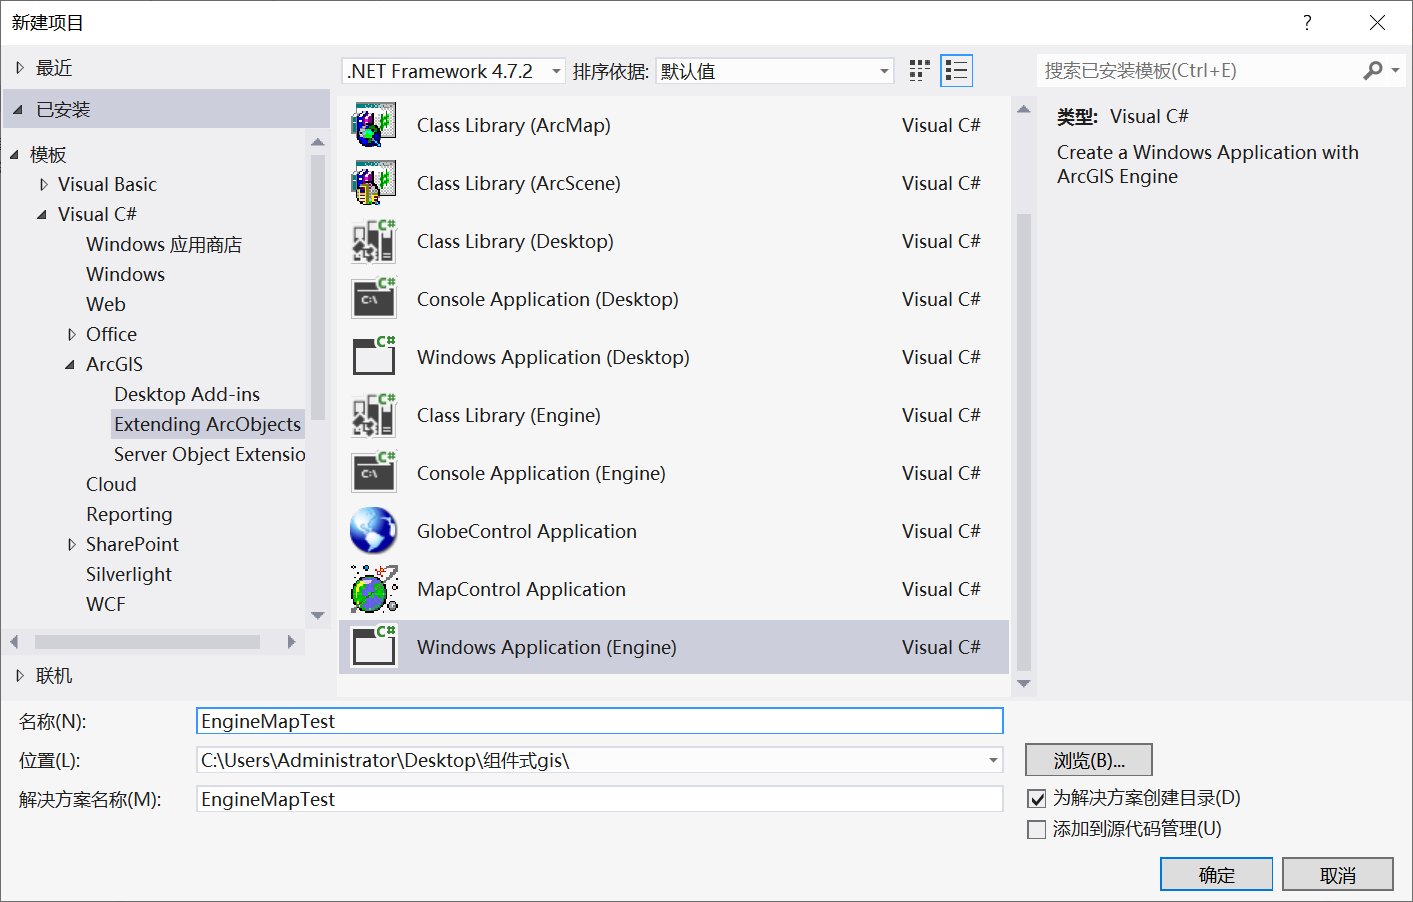Image resolution: width=1413 pixels, height=902 pixels.
Task: Click the Windows Application (Desktop) icon
Action: (x=373, y=357)
